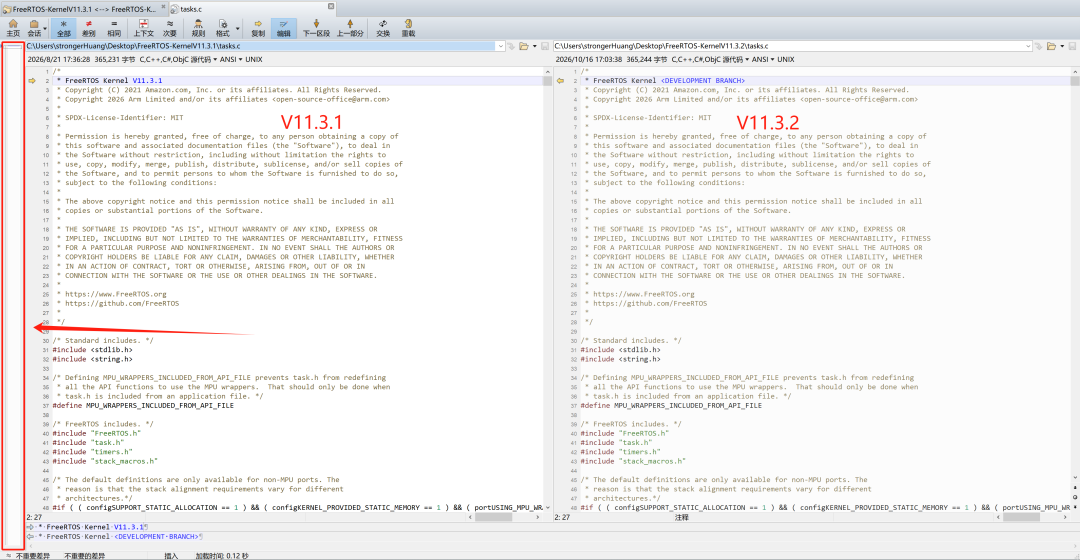Click yellow copy-to-right arrow on line 2
This screenshot has height=560, width=1080.
point(32,81)
